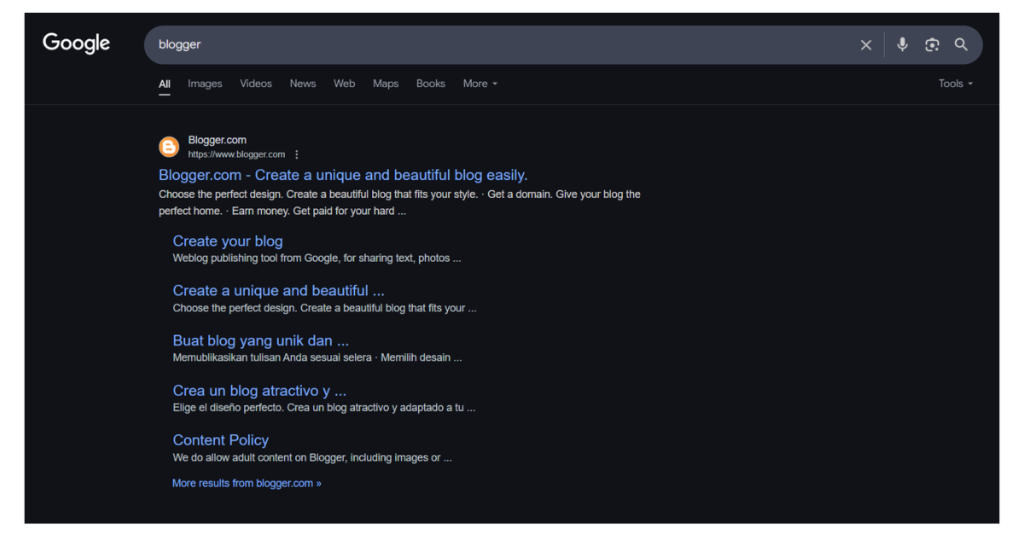Switch to the Maps tab
Image resolution: width=1024 pixels, height=536 pixels.
[385, 84]
